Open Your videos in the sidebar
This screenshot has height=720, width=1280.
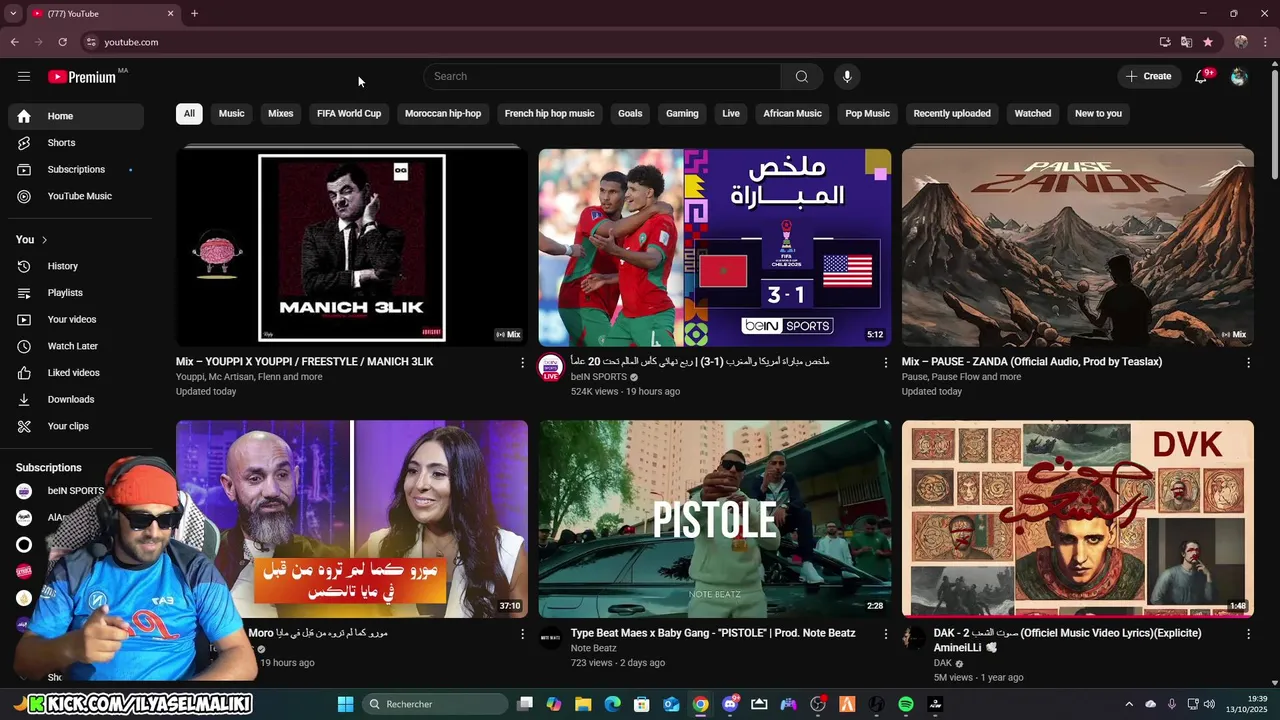click(76, 319)
